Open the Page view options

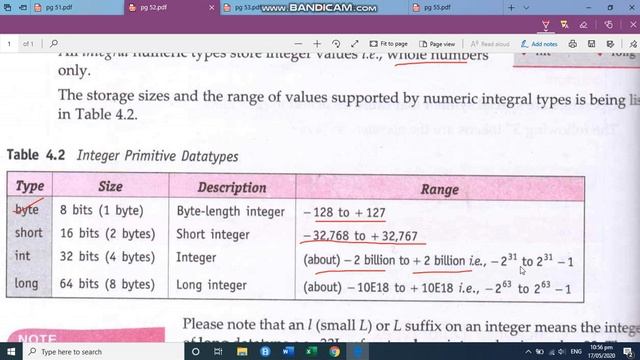[437, 44]
